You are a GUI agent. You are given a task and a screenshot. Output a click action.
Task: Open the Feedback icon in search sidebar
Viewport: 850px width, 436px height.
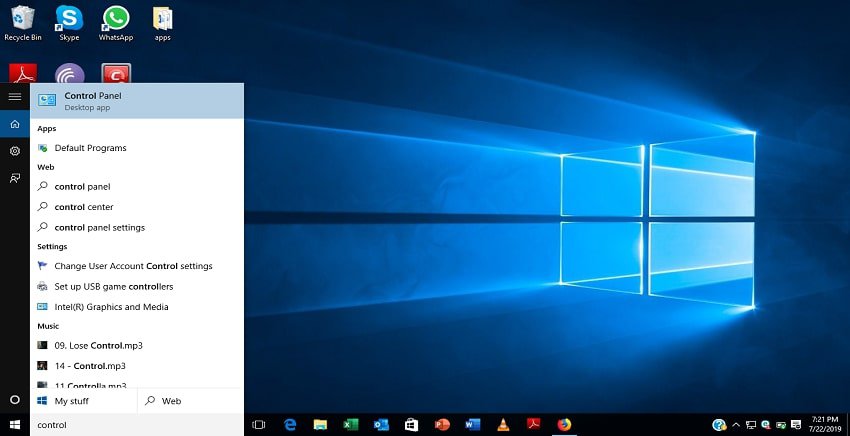pyautogui.click(x=15, y=178)
